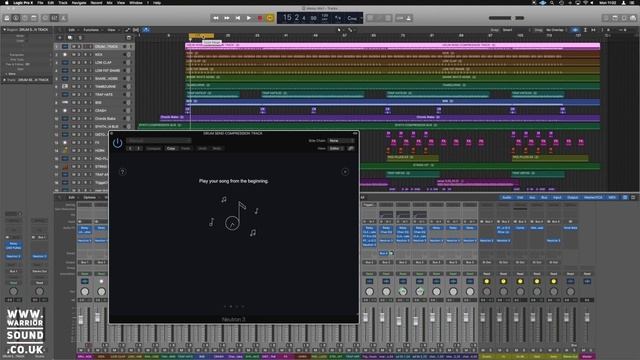Open Spotlight search in menu bar
640x360 pixels.
click(x=552, y=2)
